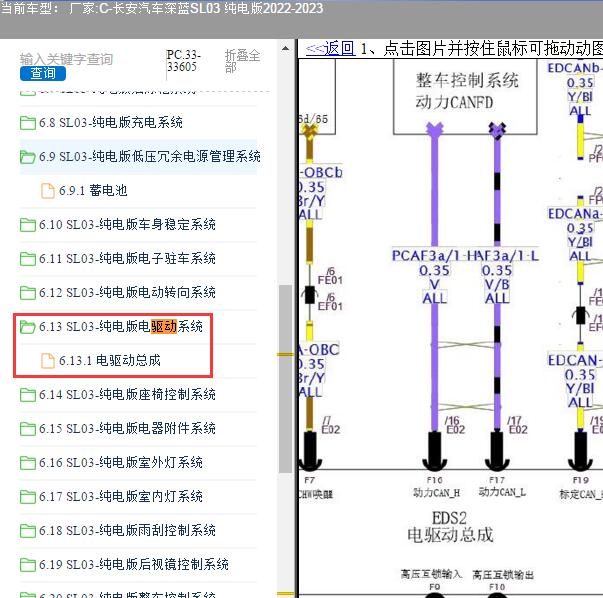Click the sidebar scrollbar thumb
The height and width of the screenshot is (598, 603).
point(285,379)
